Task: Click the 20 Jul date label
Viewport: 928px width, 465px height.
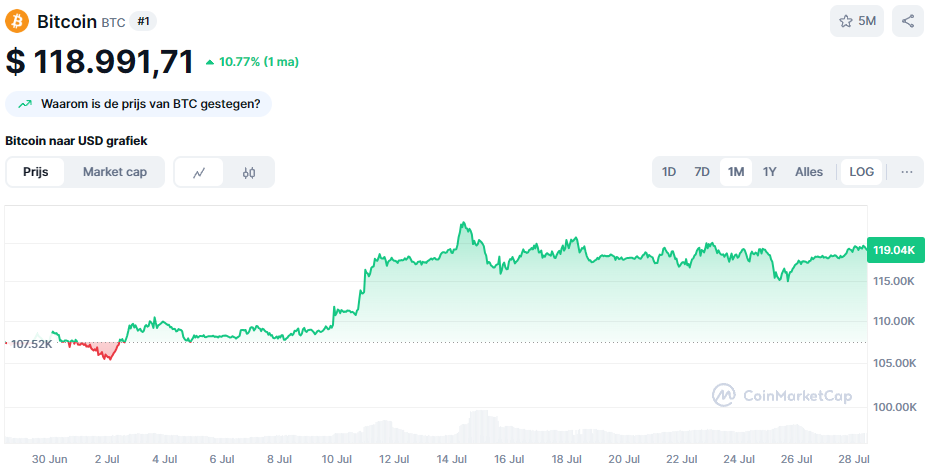Action: [624, 459]
